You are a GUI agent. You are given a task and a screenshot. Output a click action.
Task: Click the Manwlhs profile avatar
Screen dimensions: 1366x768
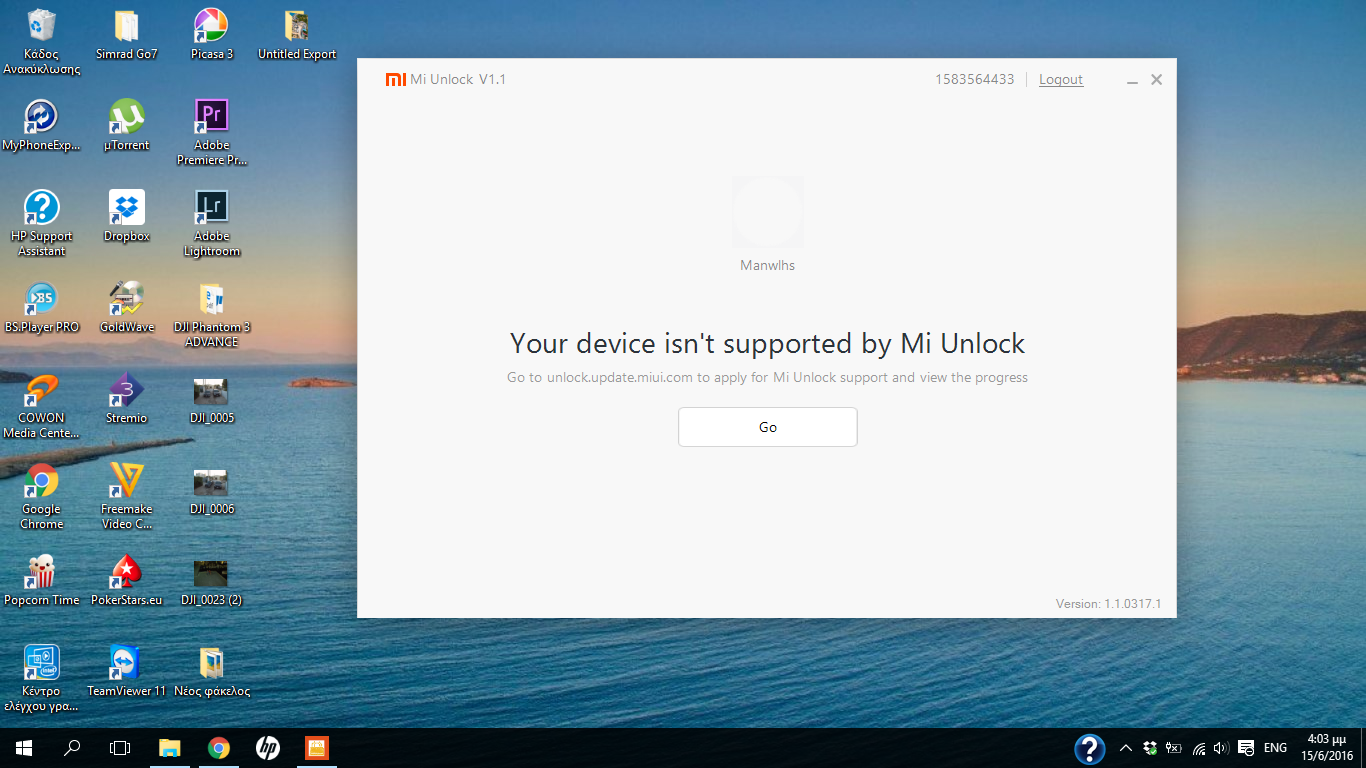point(767,212)
